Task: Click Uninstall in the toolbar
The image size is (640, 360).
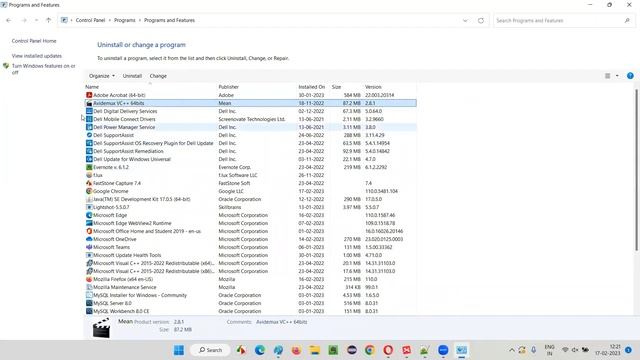Action: point(132,76)
